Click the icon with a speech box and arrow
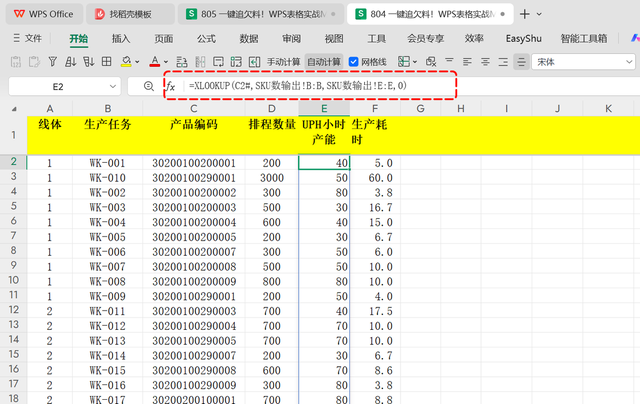 coord(218,62)
